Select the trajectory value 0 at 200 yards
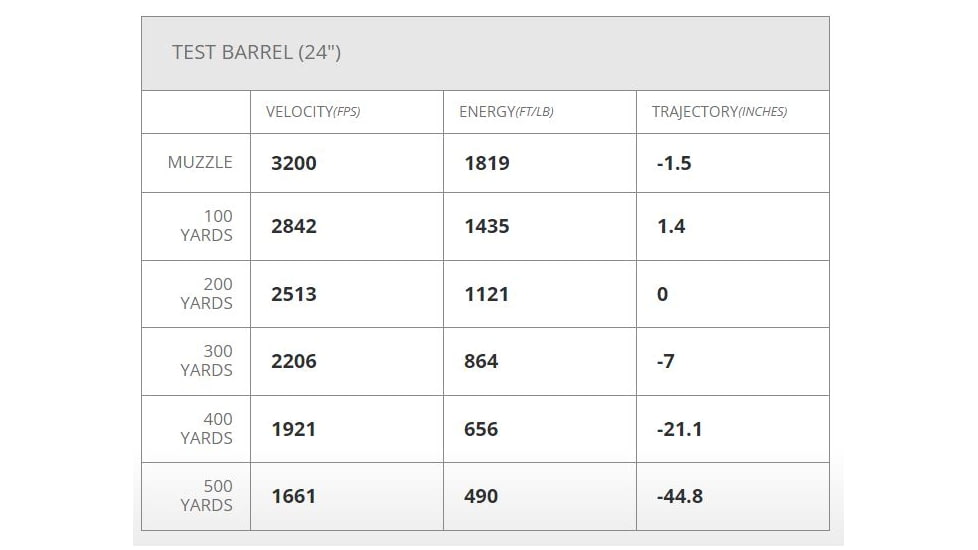 662,295
